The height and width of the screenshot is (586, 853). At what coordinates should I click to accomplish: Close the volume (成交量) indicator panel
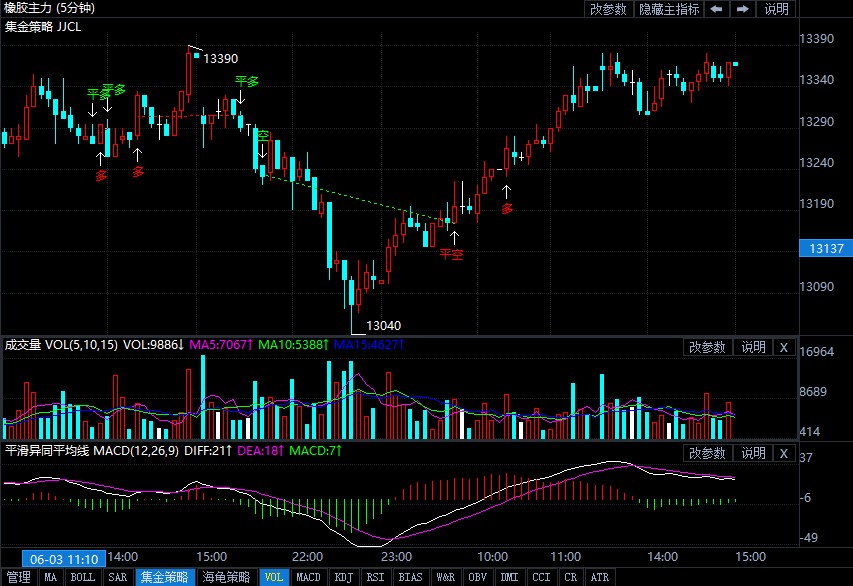pos(783,347)
